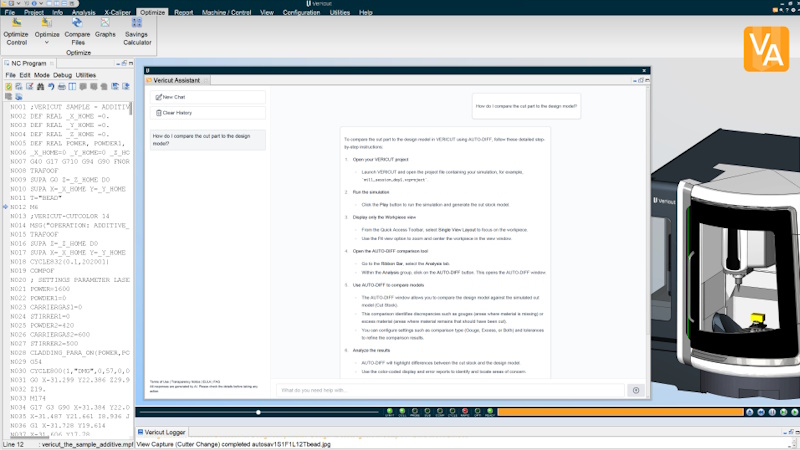Toggle the red RAPID status light
The width and height of the screenshot is (800, 450).
(x=465, y=412)
